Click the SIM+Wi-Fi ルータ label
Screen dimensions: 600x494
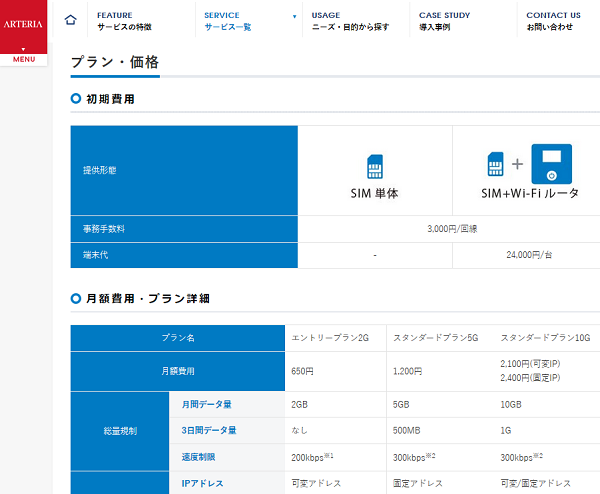[530, 193]
